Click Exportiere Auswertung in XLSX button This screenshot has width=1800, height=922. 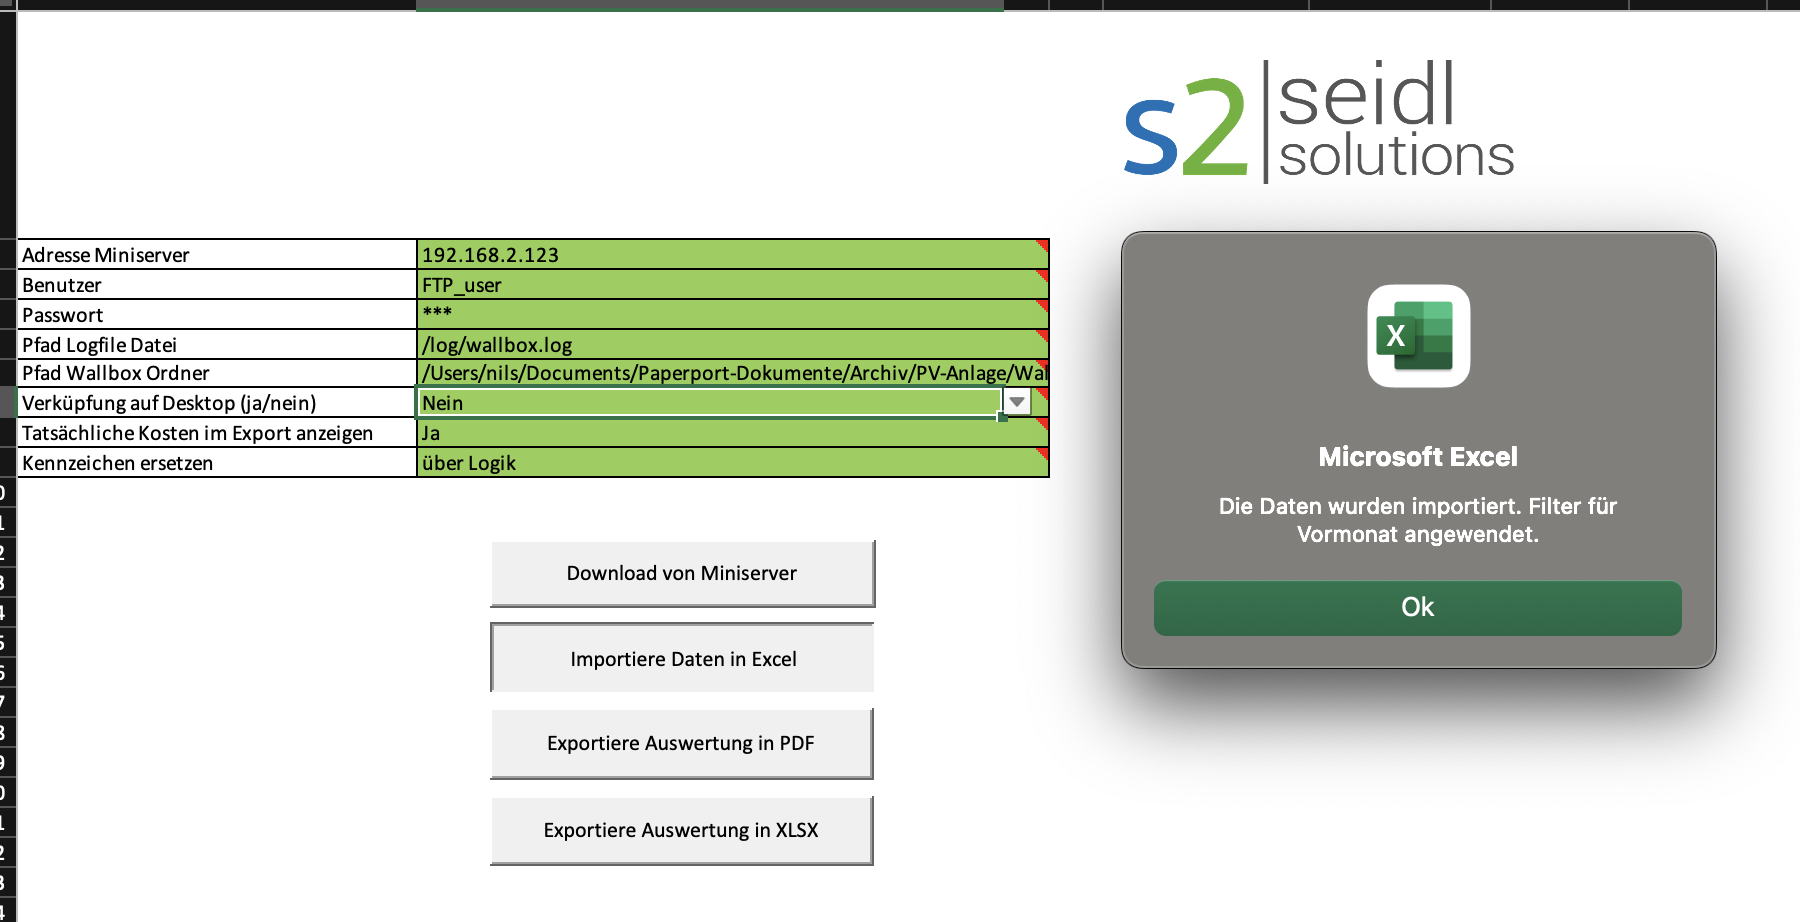[682, 830]
